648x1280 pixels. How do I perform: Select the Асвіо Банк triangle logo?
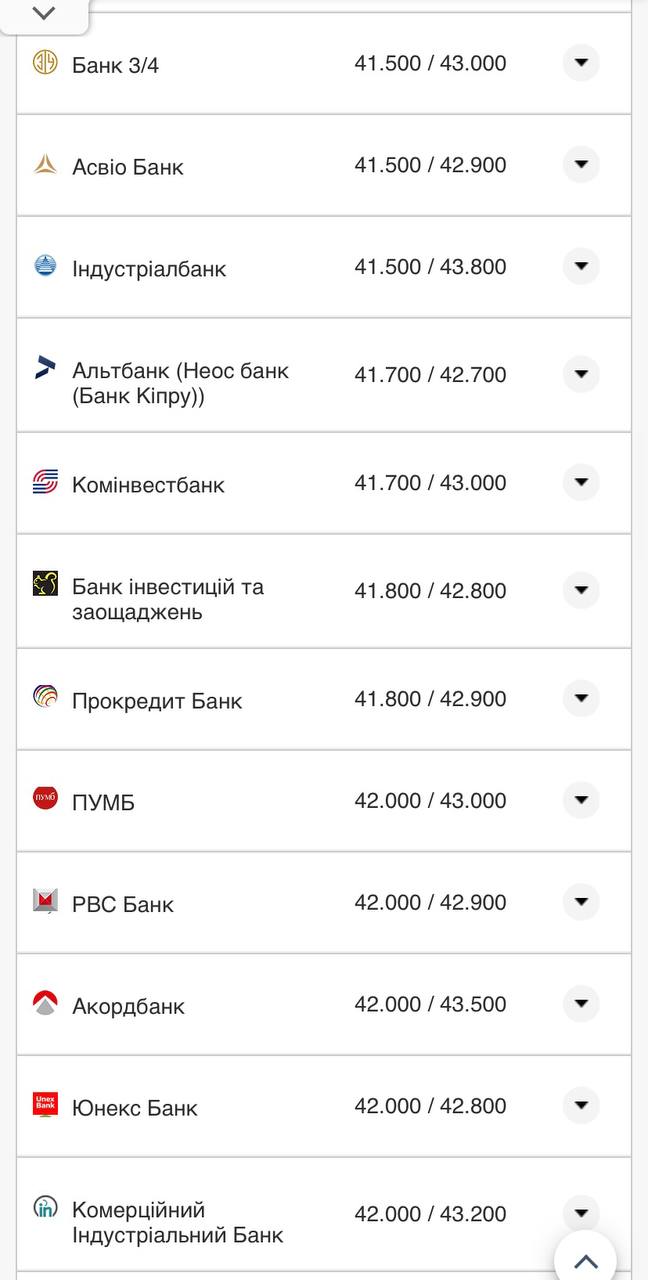tap(45, 165)
